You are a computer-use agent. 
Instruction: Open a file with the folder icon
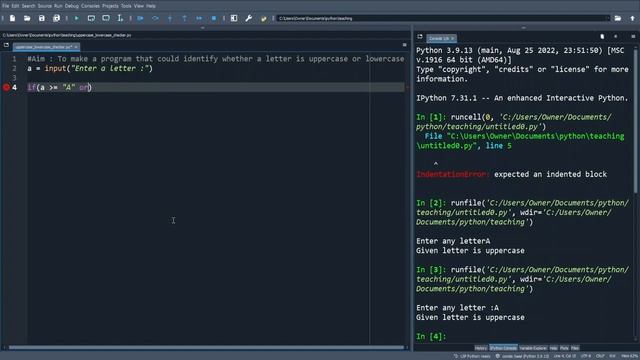point(27,18)
